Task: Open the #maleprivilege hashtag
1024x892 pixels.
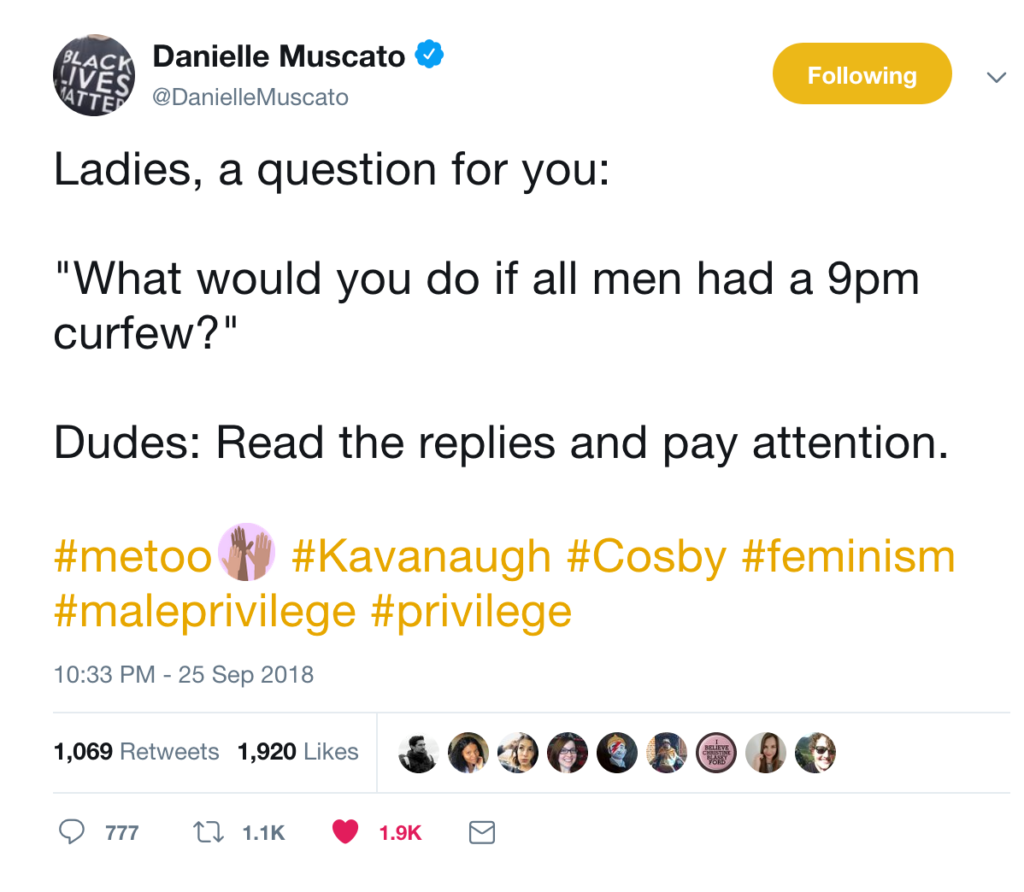Action: point(205,613)
